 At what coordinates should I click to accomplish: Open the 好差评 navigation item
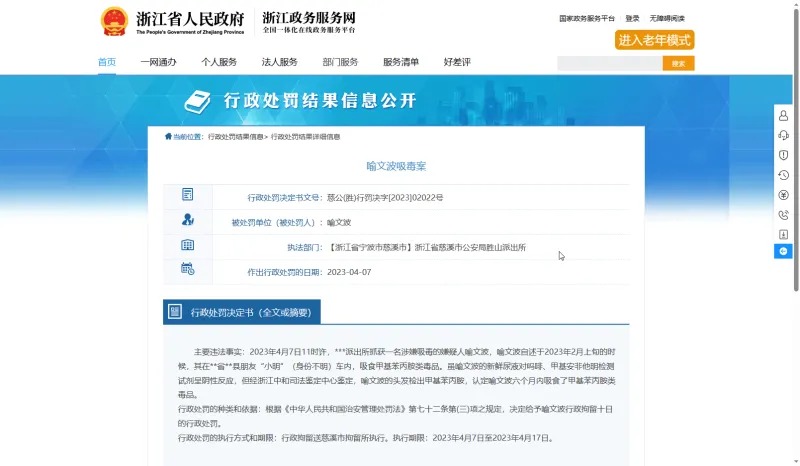(457, 62)
